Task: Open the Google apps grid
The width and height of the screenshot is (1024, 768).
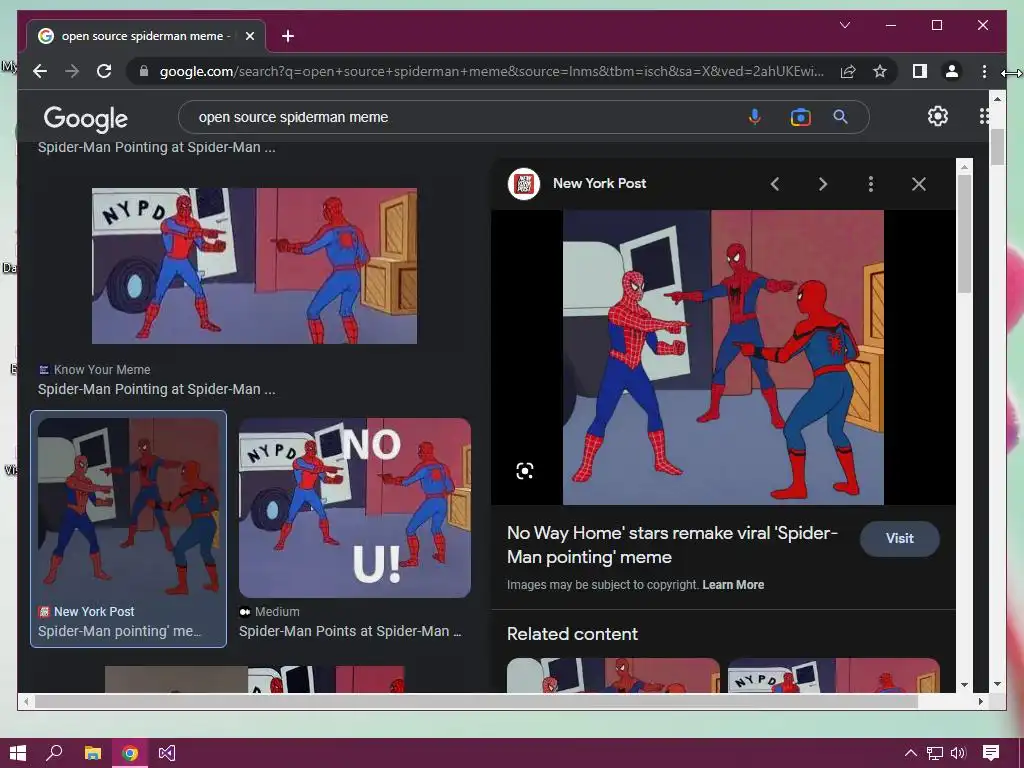Action: (984, 116)
